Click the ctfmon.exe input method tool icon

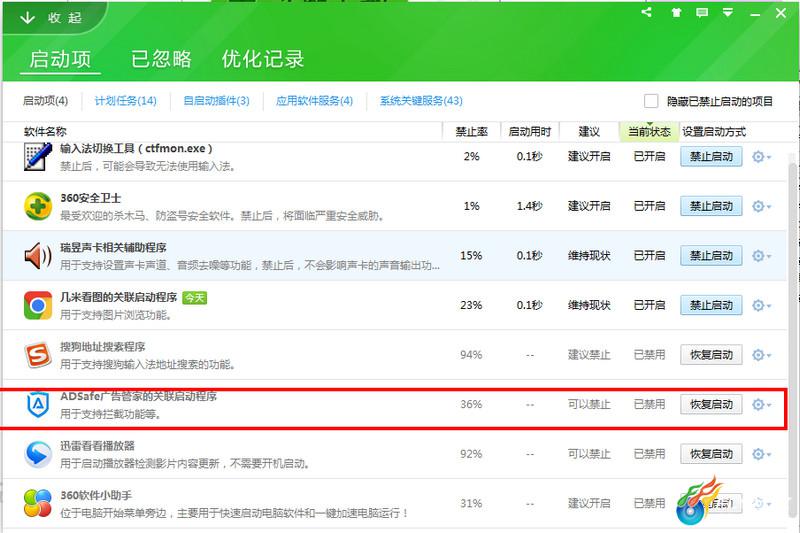tap(38, 157)
